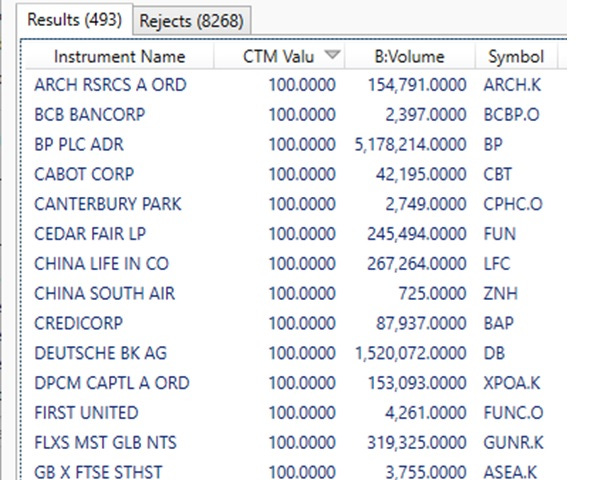Click volume 87,937.0000 cell
The width and height of the screenshot is (600, 480).
tap(421, 323)
